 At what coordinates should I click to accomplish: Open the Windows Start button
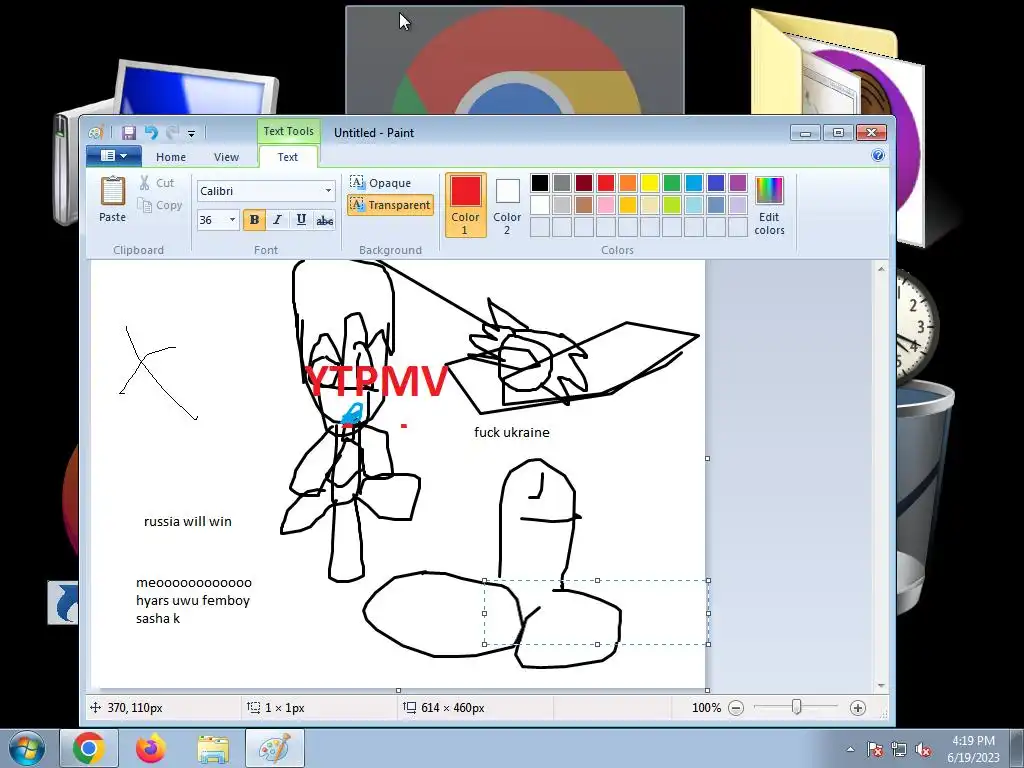point(27,748)
